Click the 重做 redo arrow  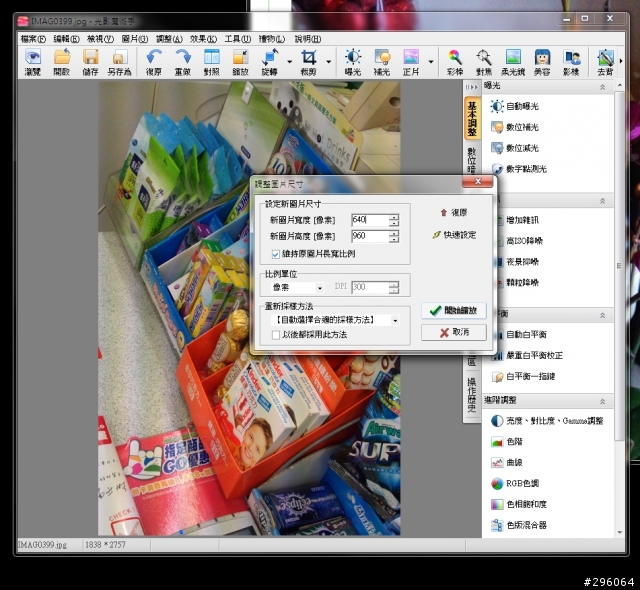point(183,62)
